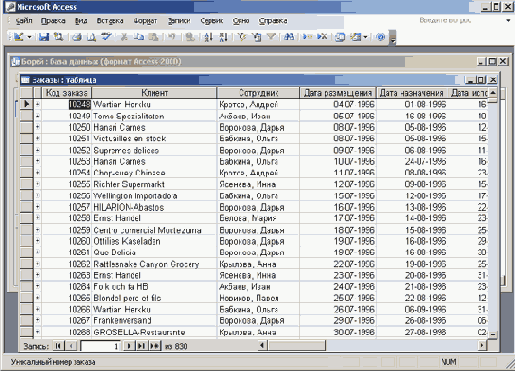
Task: Click the Copy toolbar icon
Action: pos(139,37)
